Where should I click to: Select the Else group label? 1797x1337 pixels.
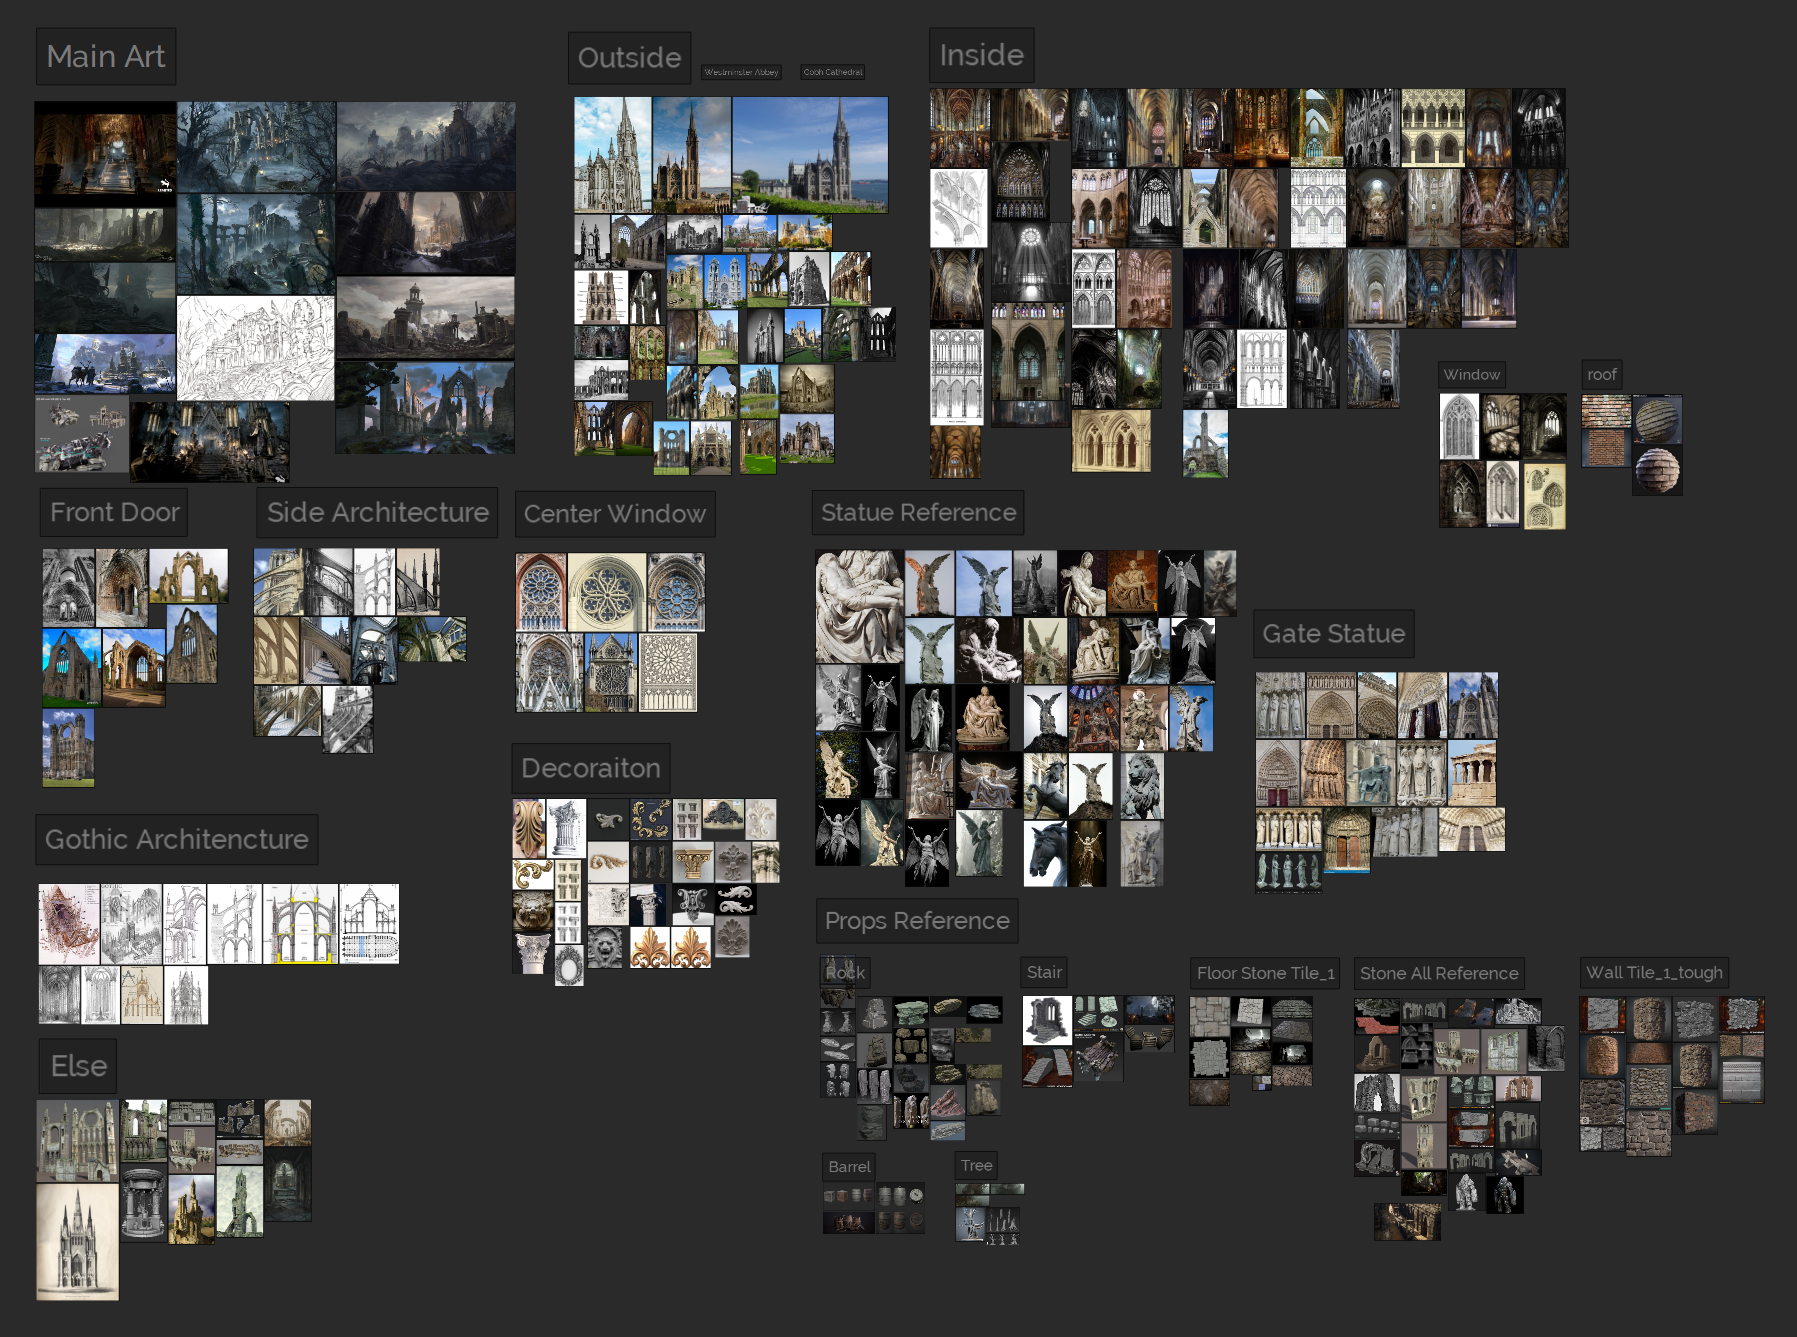coord(79,1066)
